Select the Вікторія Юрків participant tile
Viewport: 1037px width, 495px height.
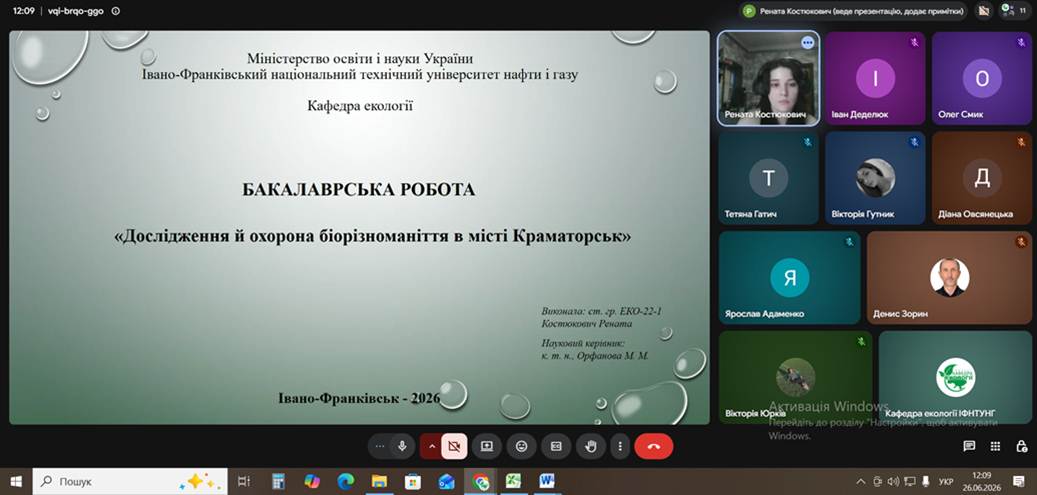(796, 377)
